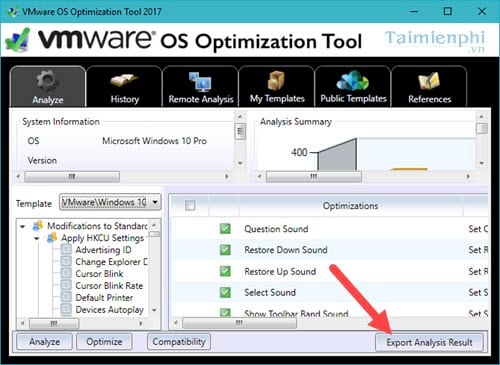This screenshot has width=500, height=365.
Task: Open the My Templates tab
Action: coord(277,86)
